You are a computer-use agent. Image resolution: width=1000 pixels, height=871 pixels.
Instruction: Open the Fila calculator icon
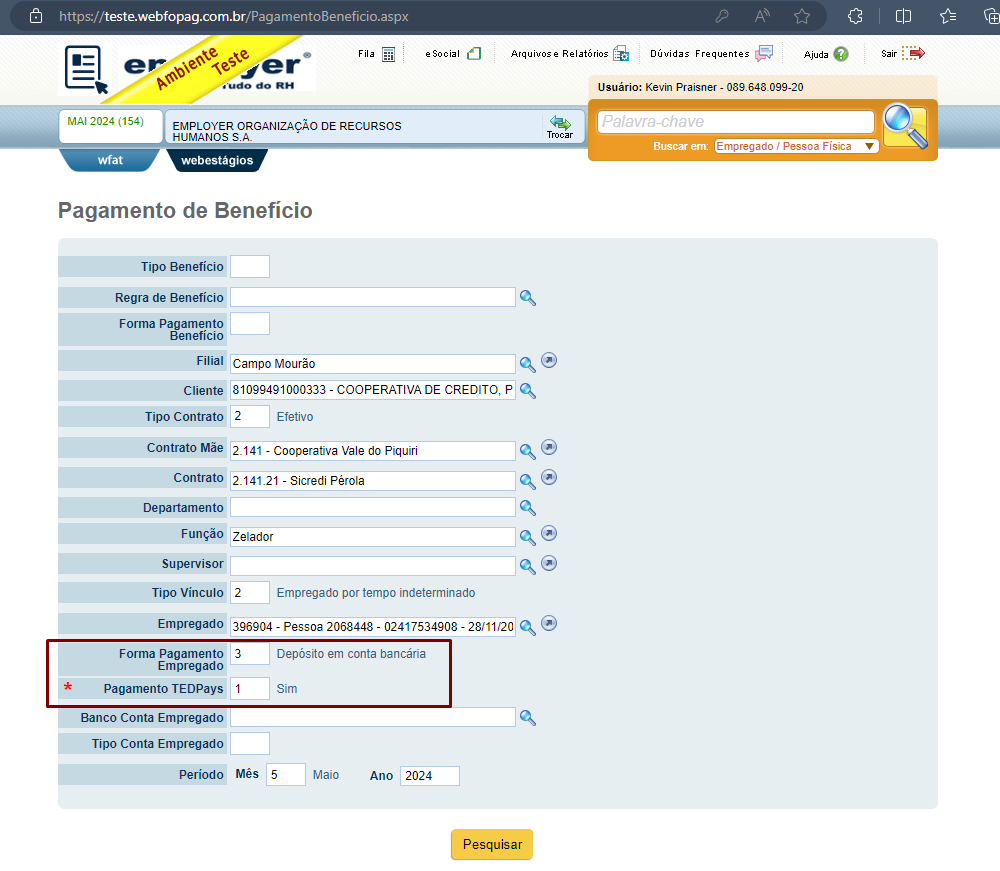388,54
